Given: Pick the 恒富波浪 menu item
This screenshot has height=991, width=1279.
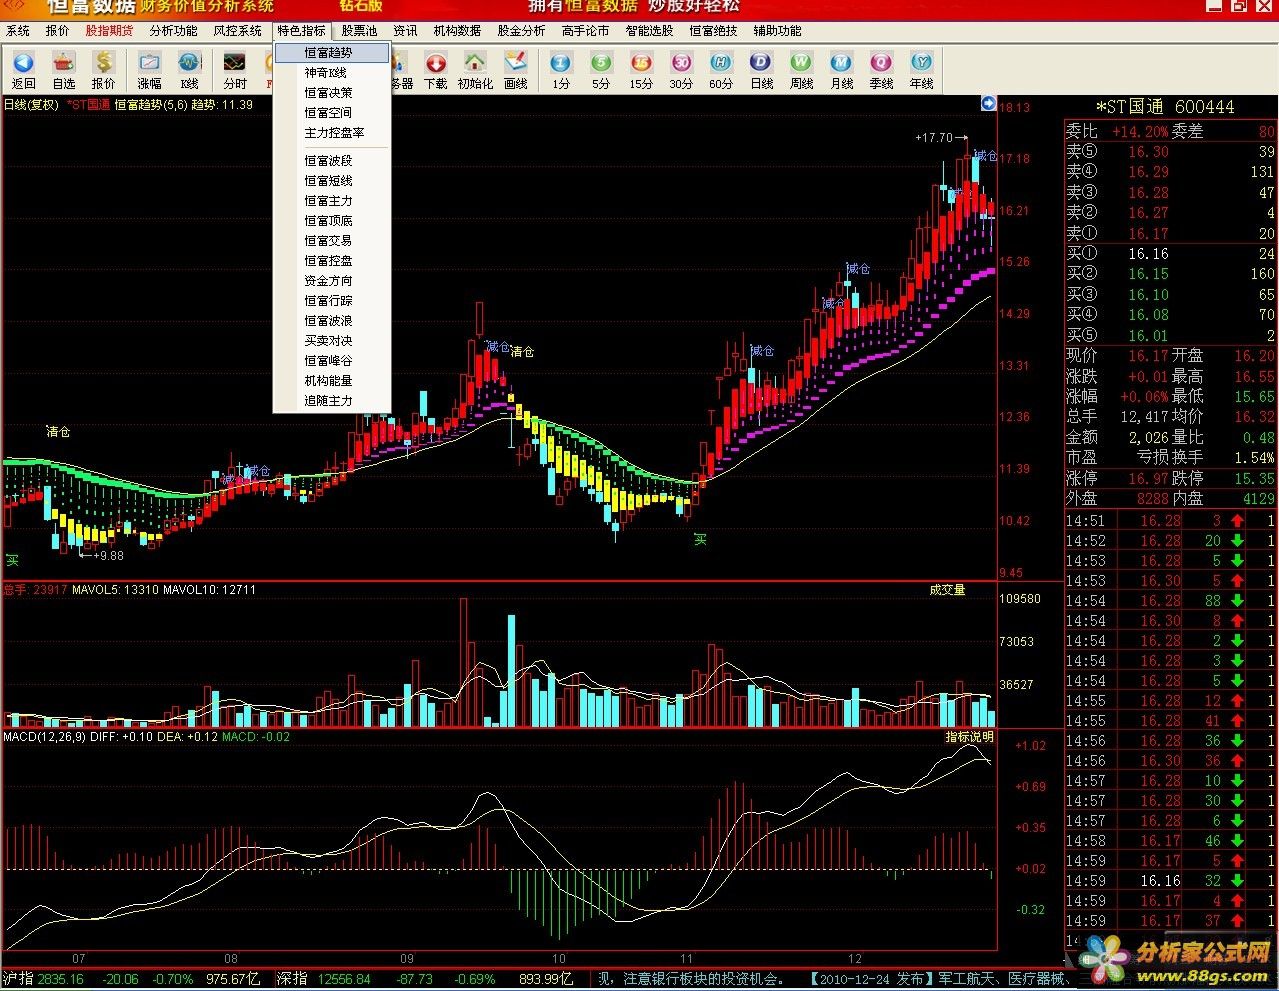Looking at the screenshot, I should coord(332,321).
